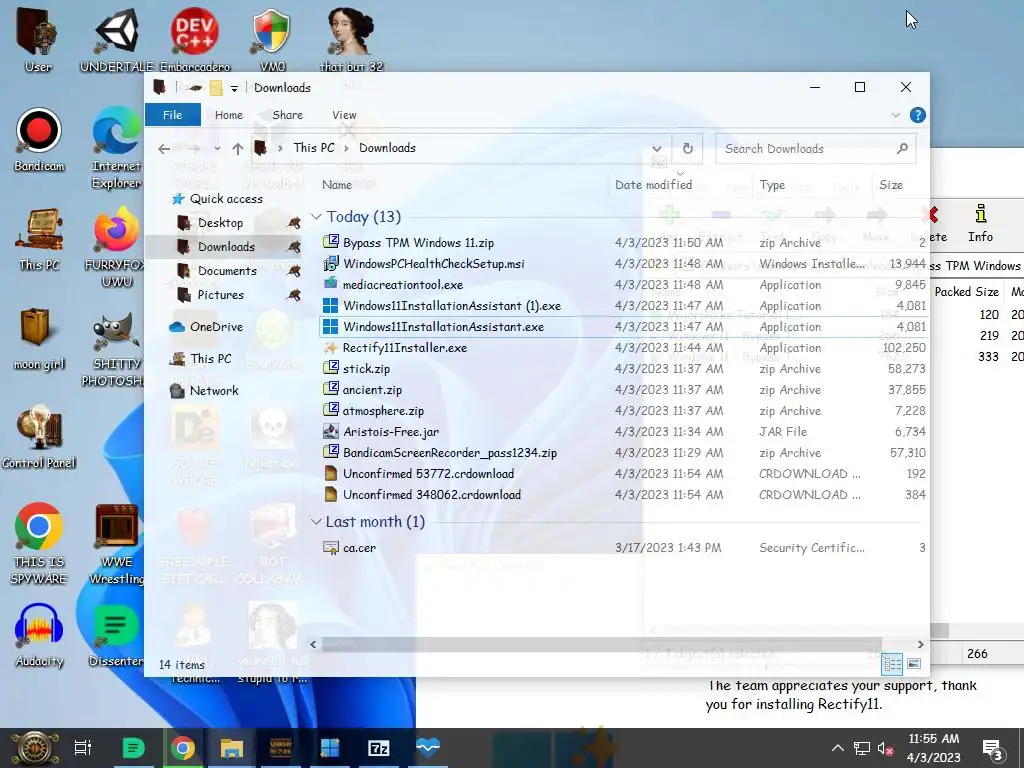Select Documents in Quick access

point(227,270)
